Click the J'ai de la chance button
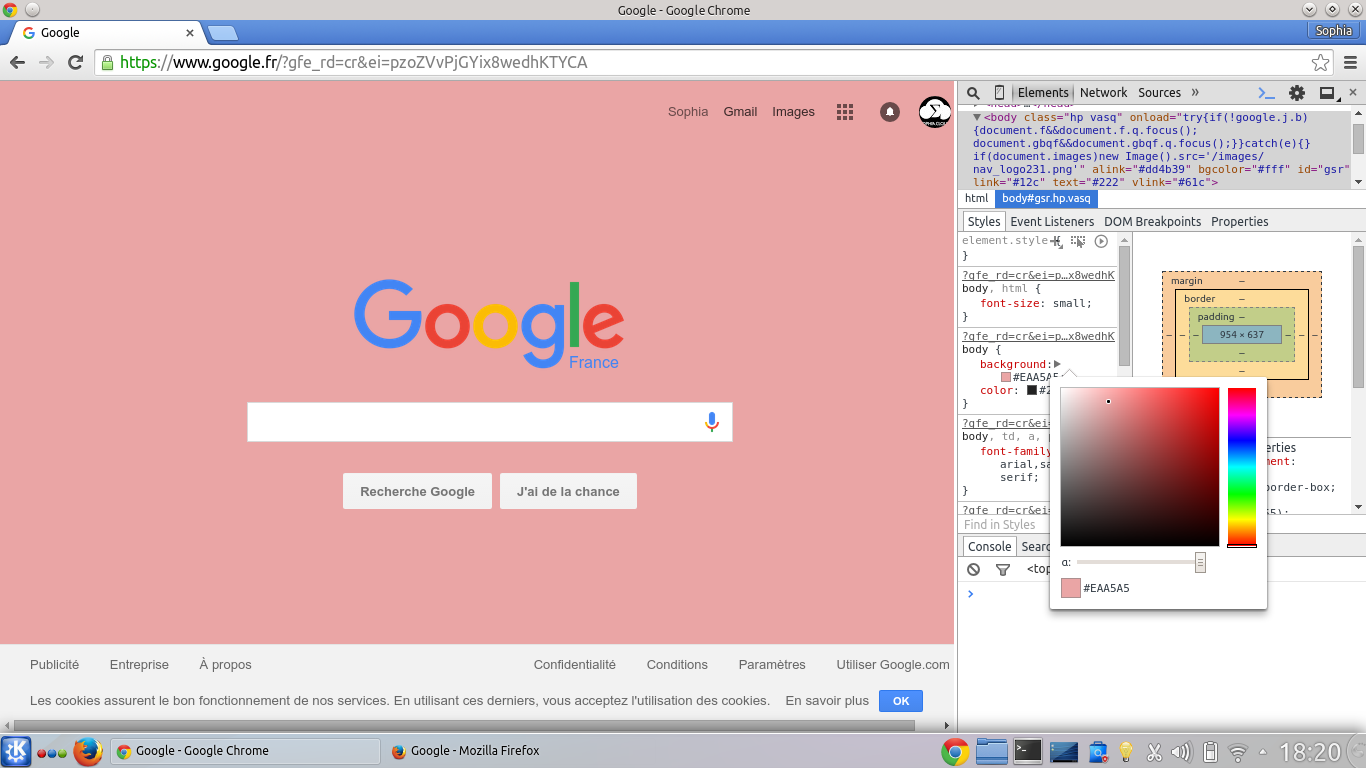 pos(568,491)
